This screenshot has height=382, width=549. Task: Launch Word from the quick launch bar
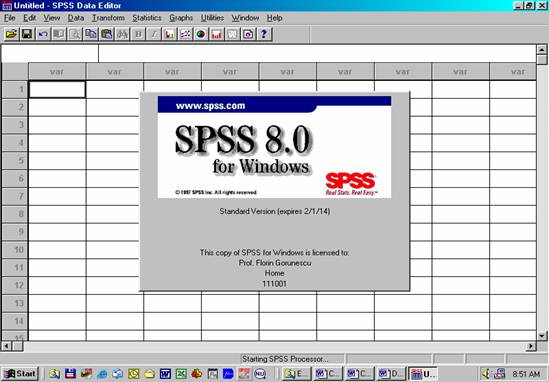[165, 374]
